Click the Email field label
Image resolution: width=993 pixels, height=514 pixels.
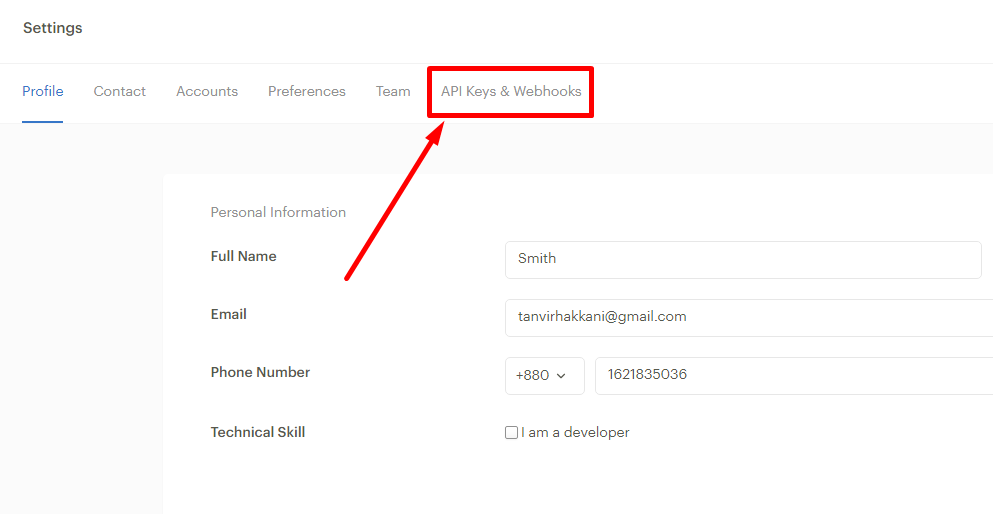[229, 314]
